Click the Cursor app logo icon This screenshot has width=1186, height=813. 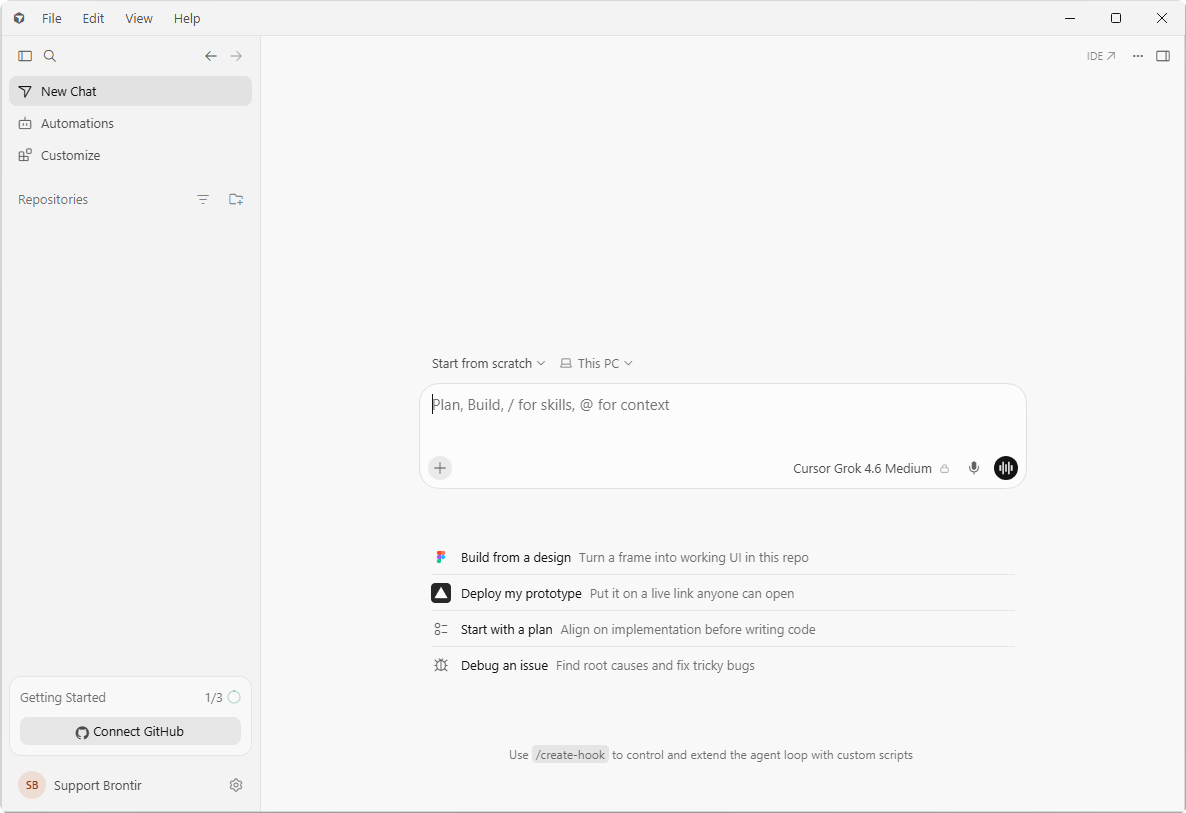19,18
